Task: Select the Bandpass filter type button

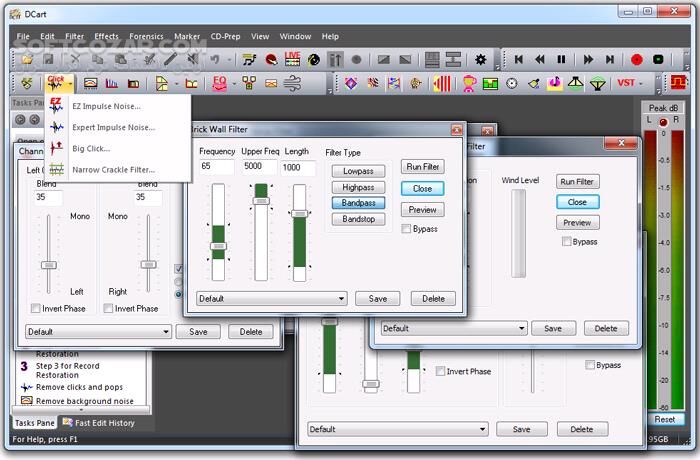Action: (358, 203)
